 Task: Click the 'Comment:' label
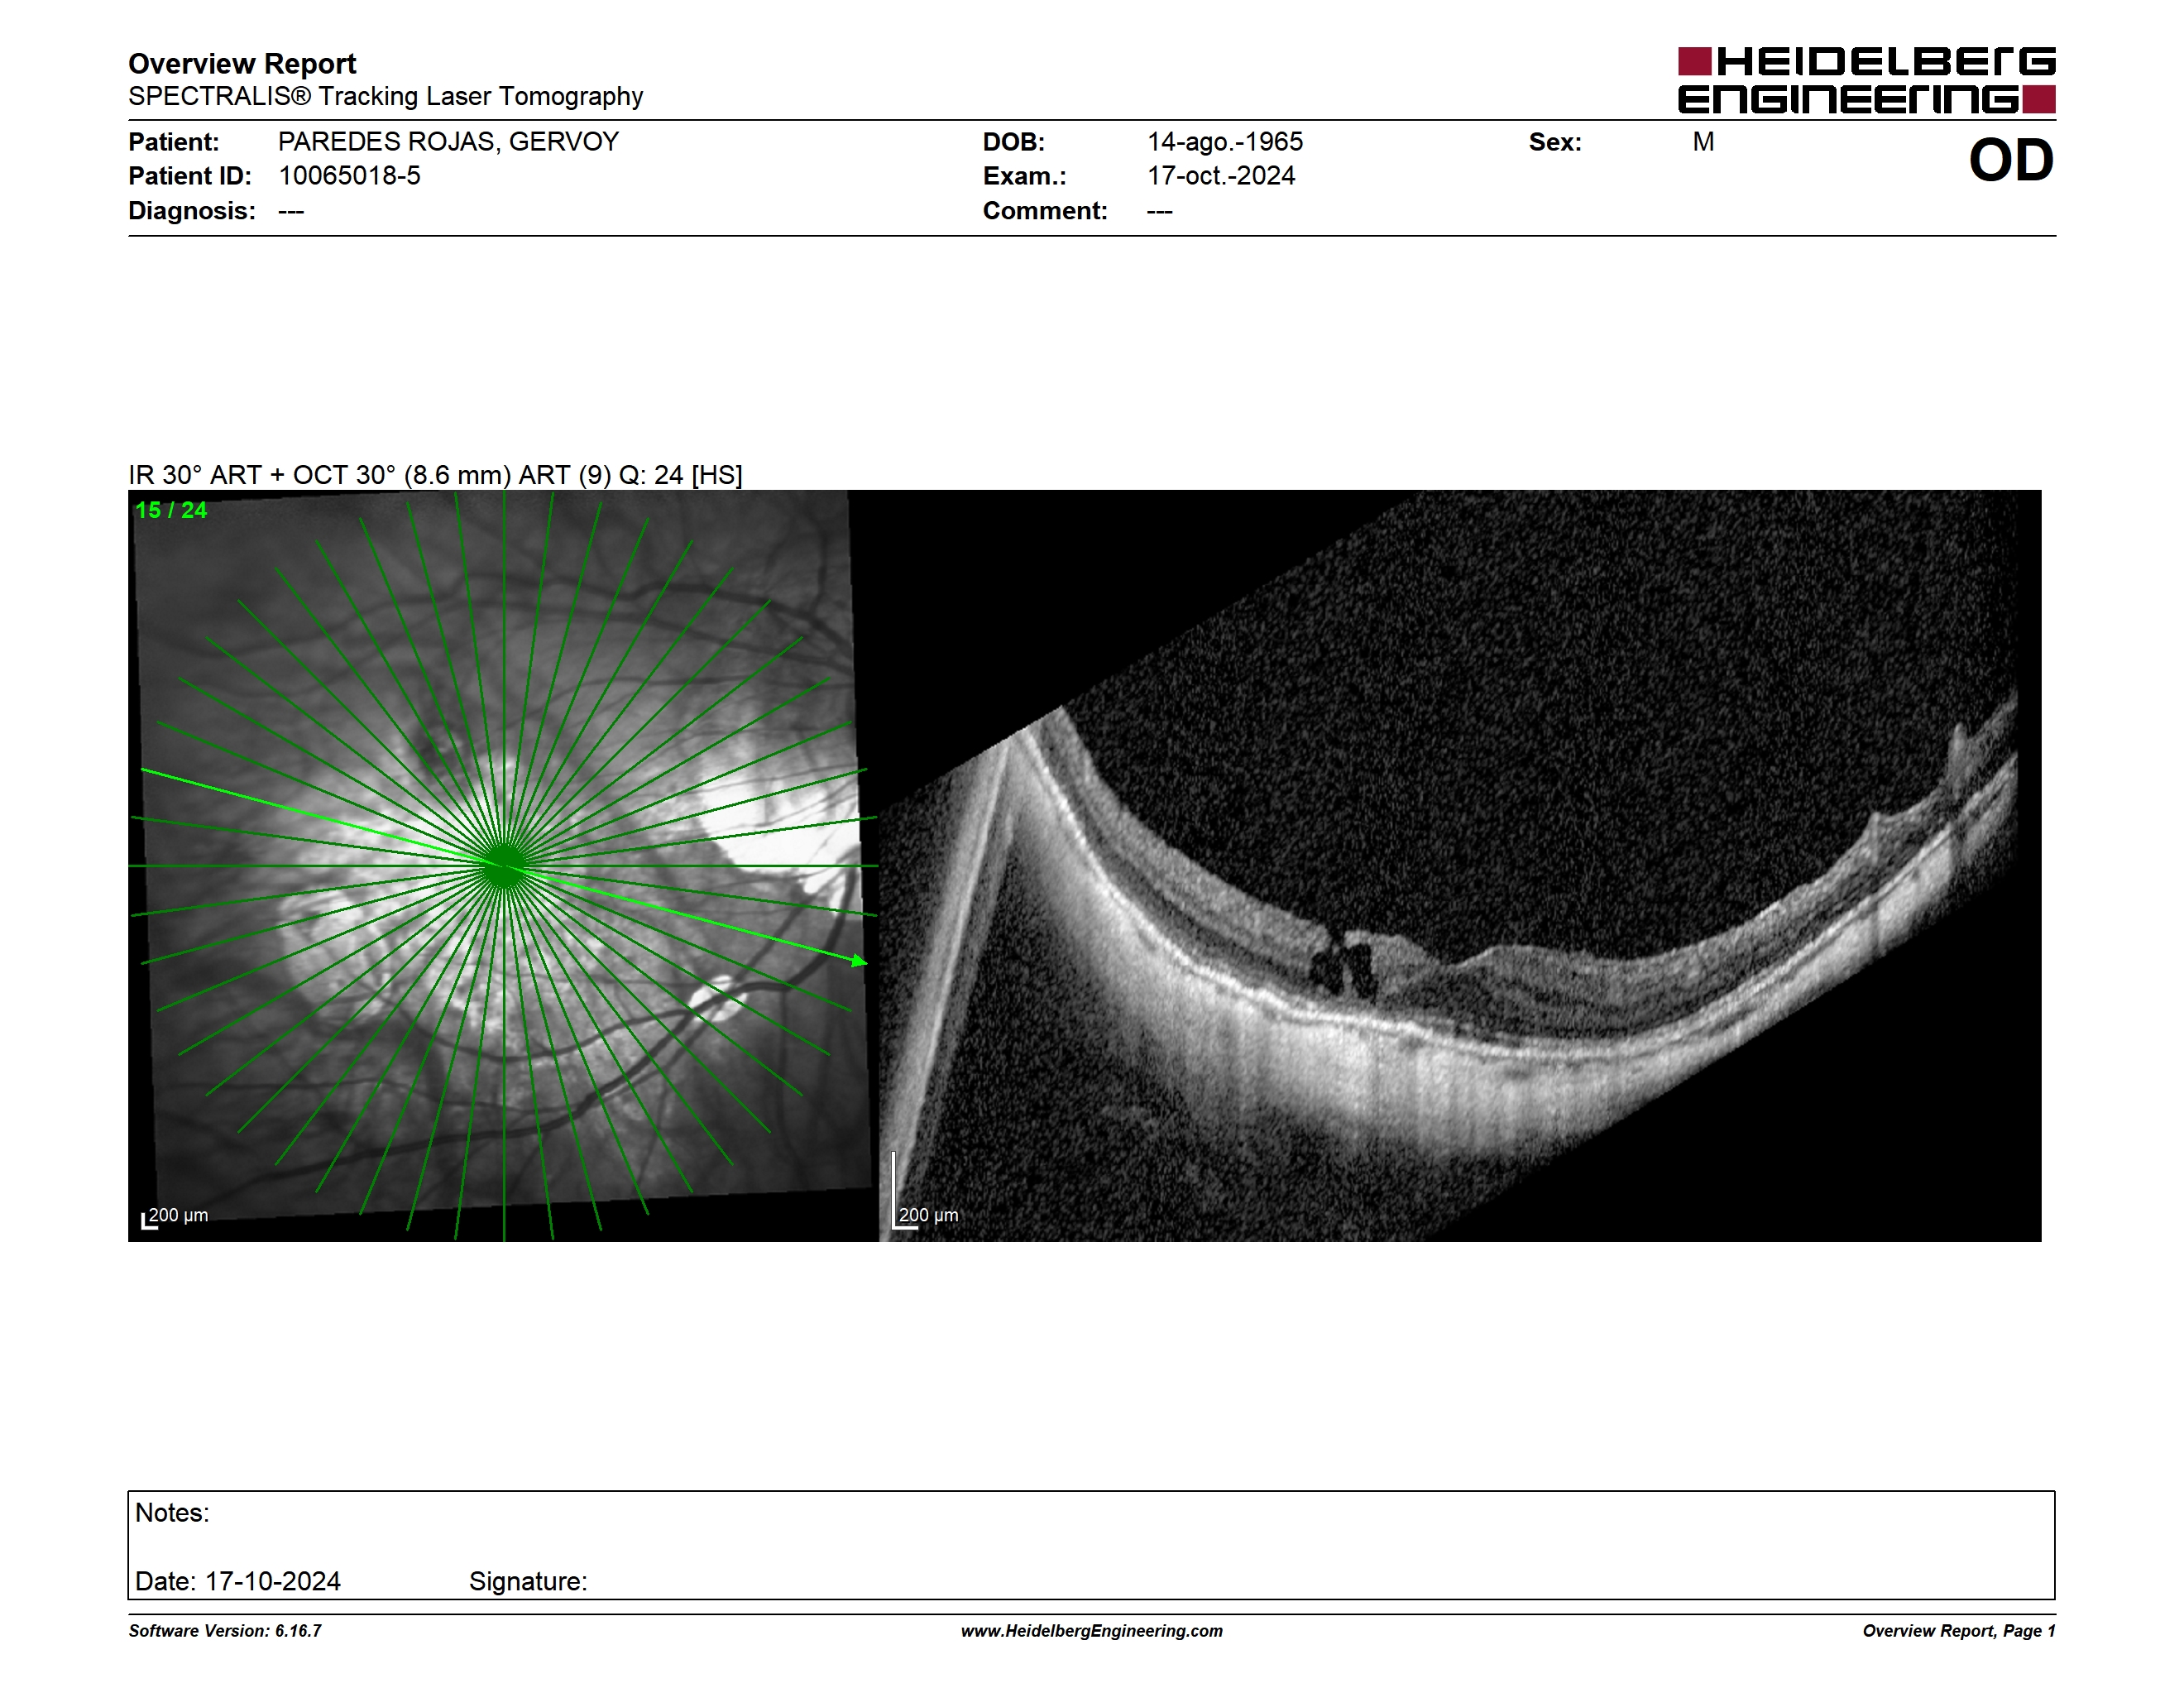tap(1045, 211)
